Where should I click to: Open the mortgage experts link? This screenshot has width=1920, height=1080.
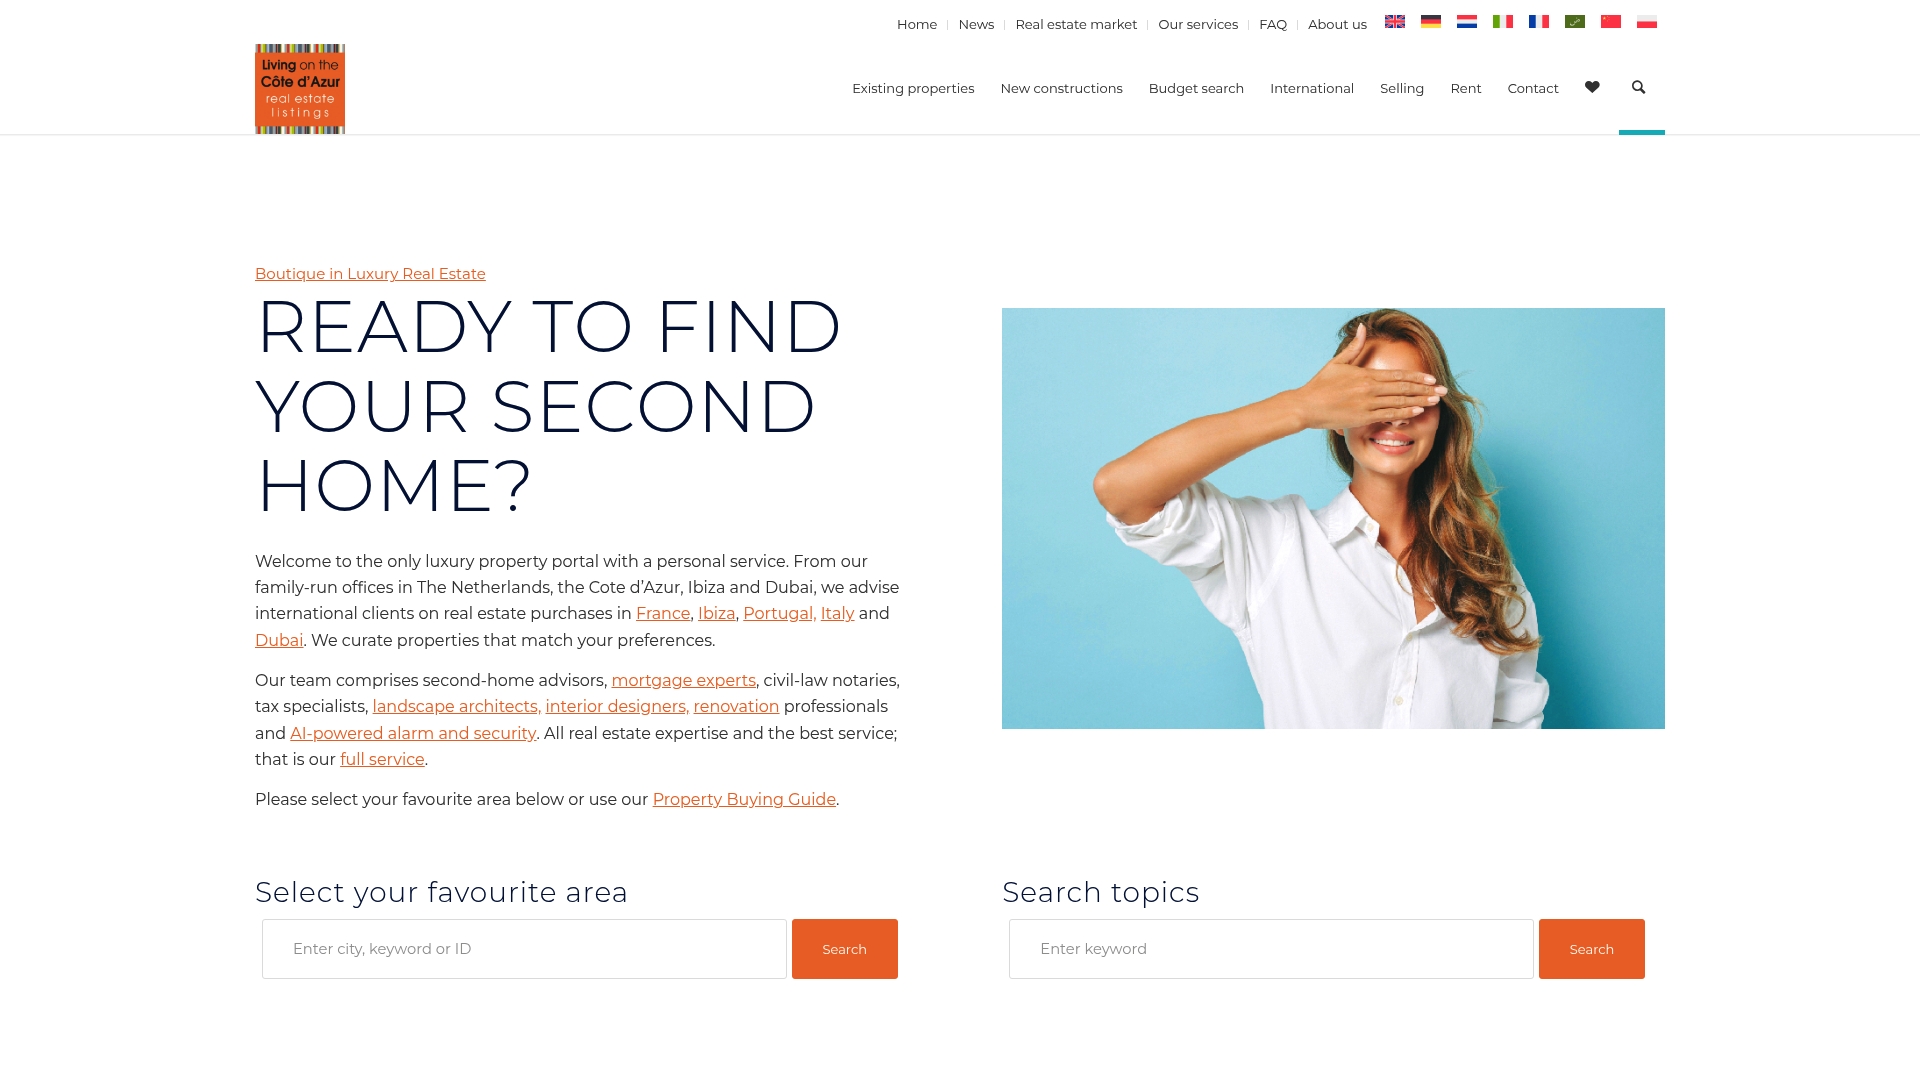tap(683, 681)
